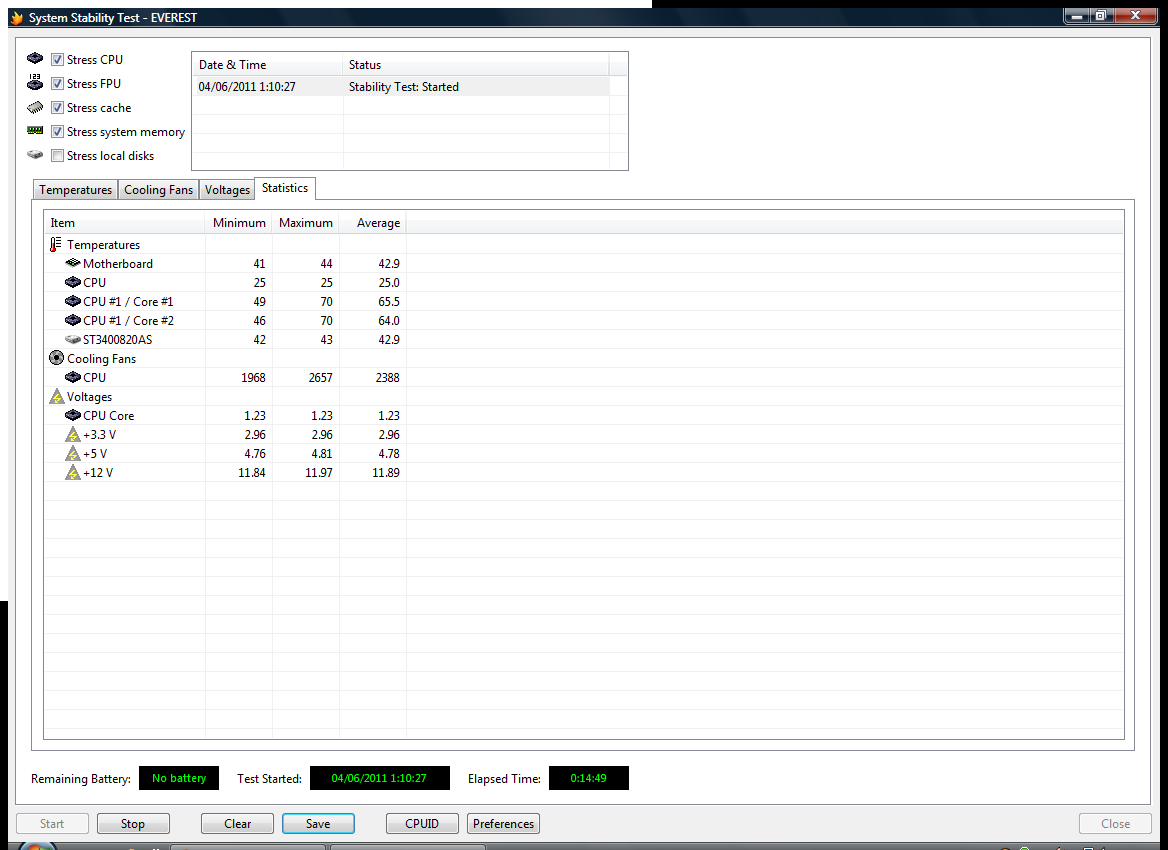Viewport: 1168px width, 850px height.
Task: Uncheck the Stress system memory checkbox
Action: 57,131
